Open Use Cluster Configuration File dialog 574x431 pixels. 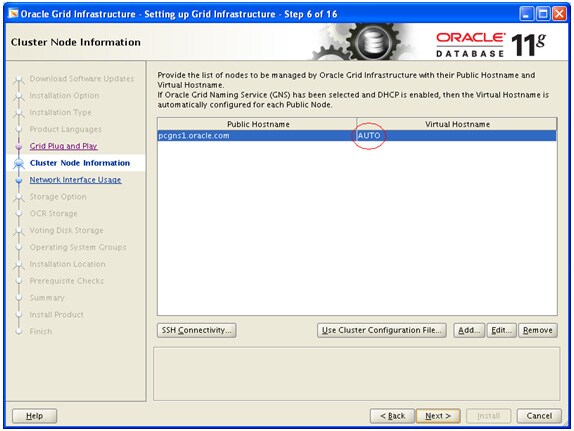[382, 330]
